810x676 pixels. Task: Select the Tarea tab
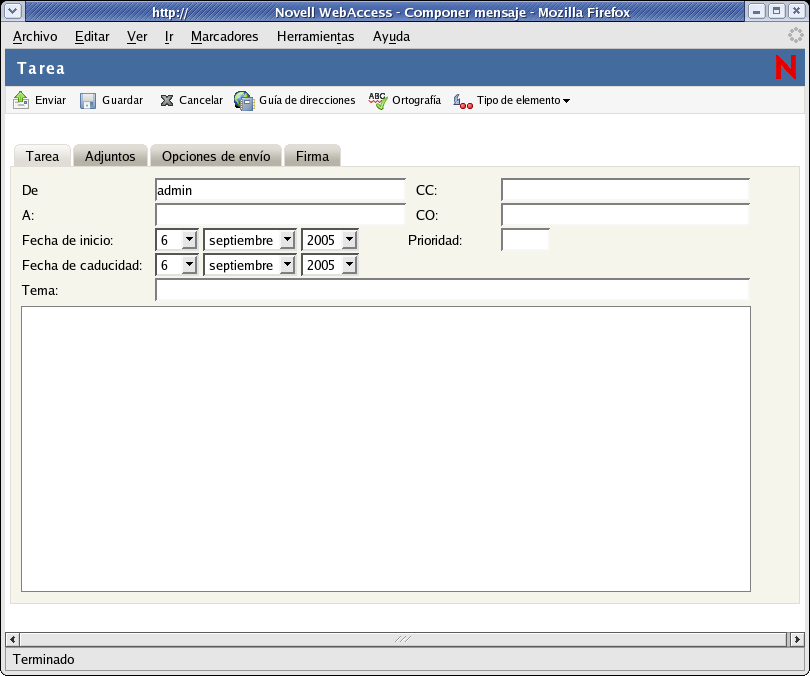(x=42, y=156)
